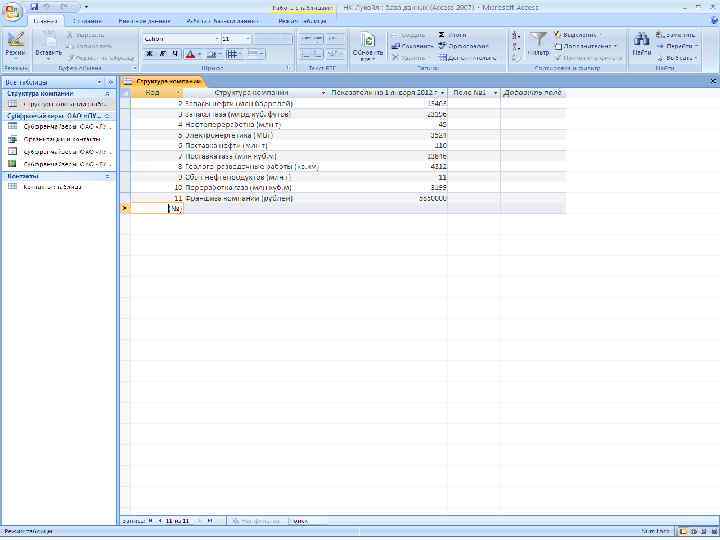Screen dimensions: 720x540
Task: Toggle italic (К) formatting
Action: click(x=162, y=54)
